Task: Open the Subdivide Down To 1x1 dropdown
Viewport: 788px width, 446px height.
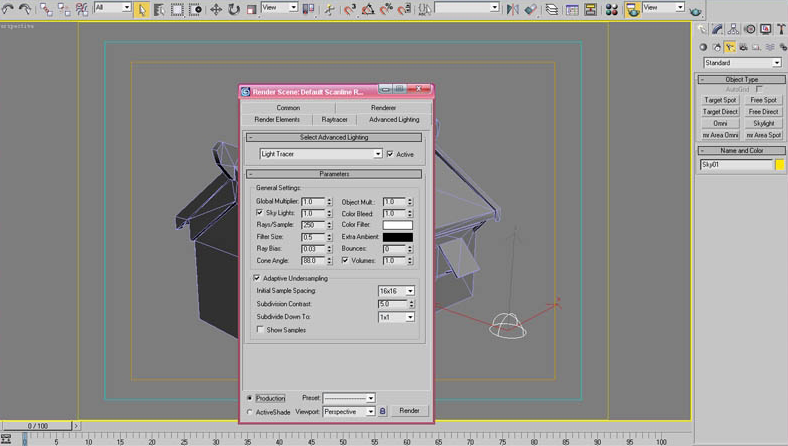Action: tap(396, 317)
